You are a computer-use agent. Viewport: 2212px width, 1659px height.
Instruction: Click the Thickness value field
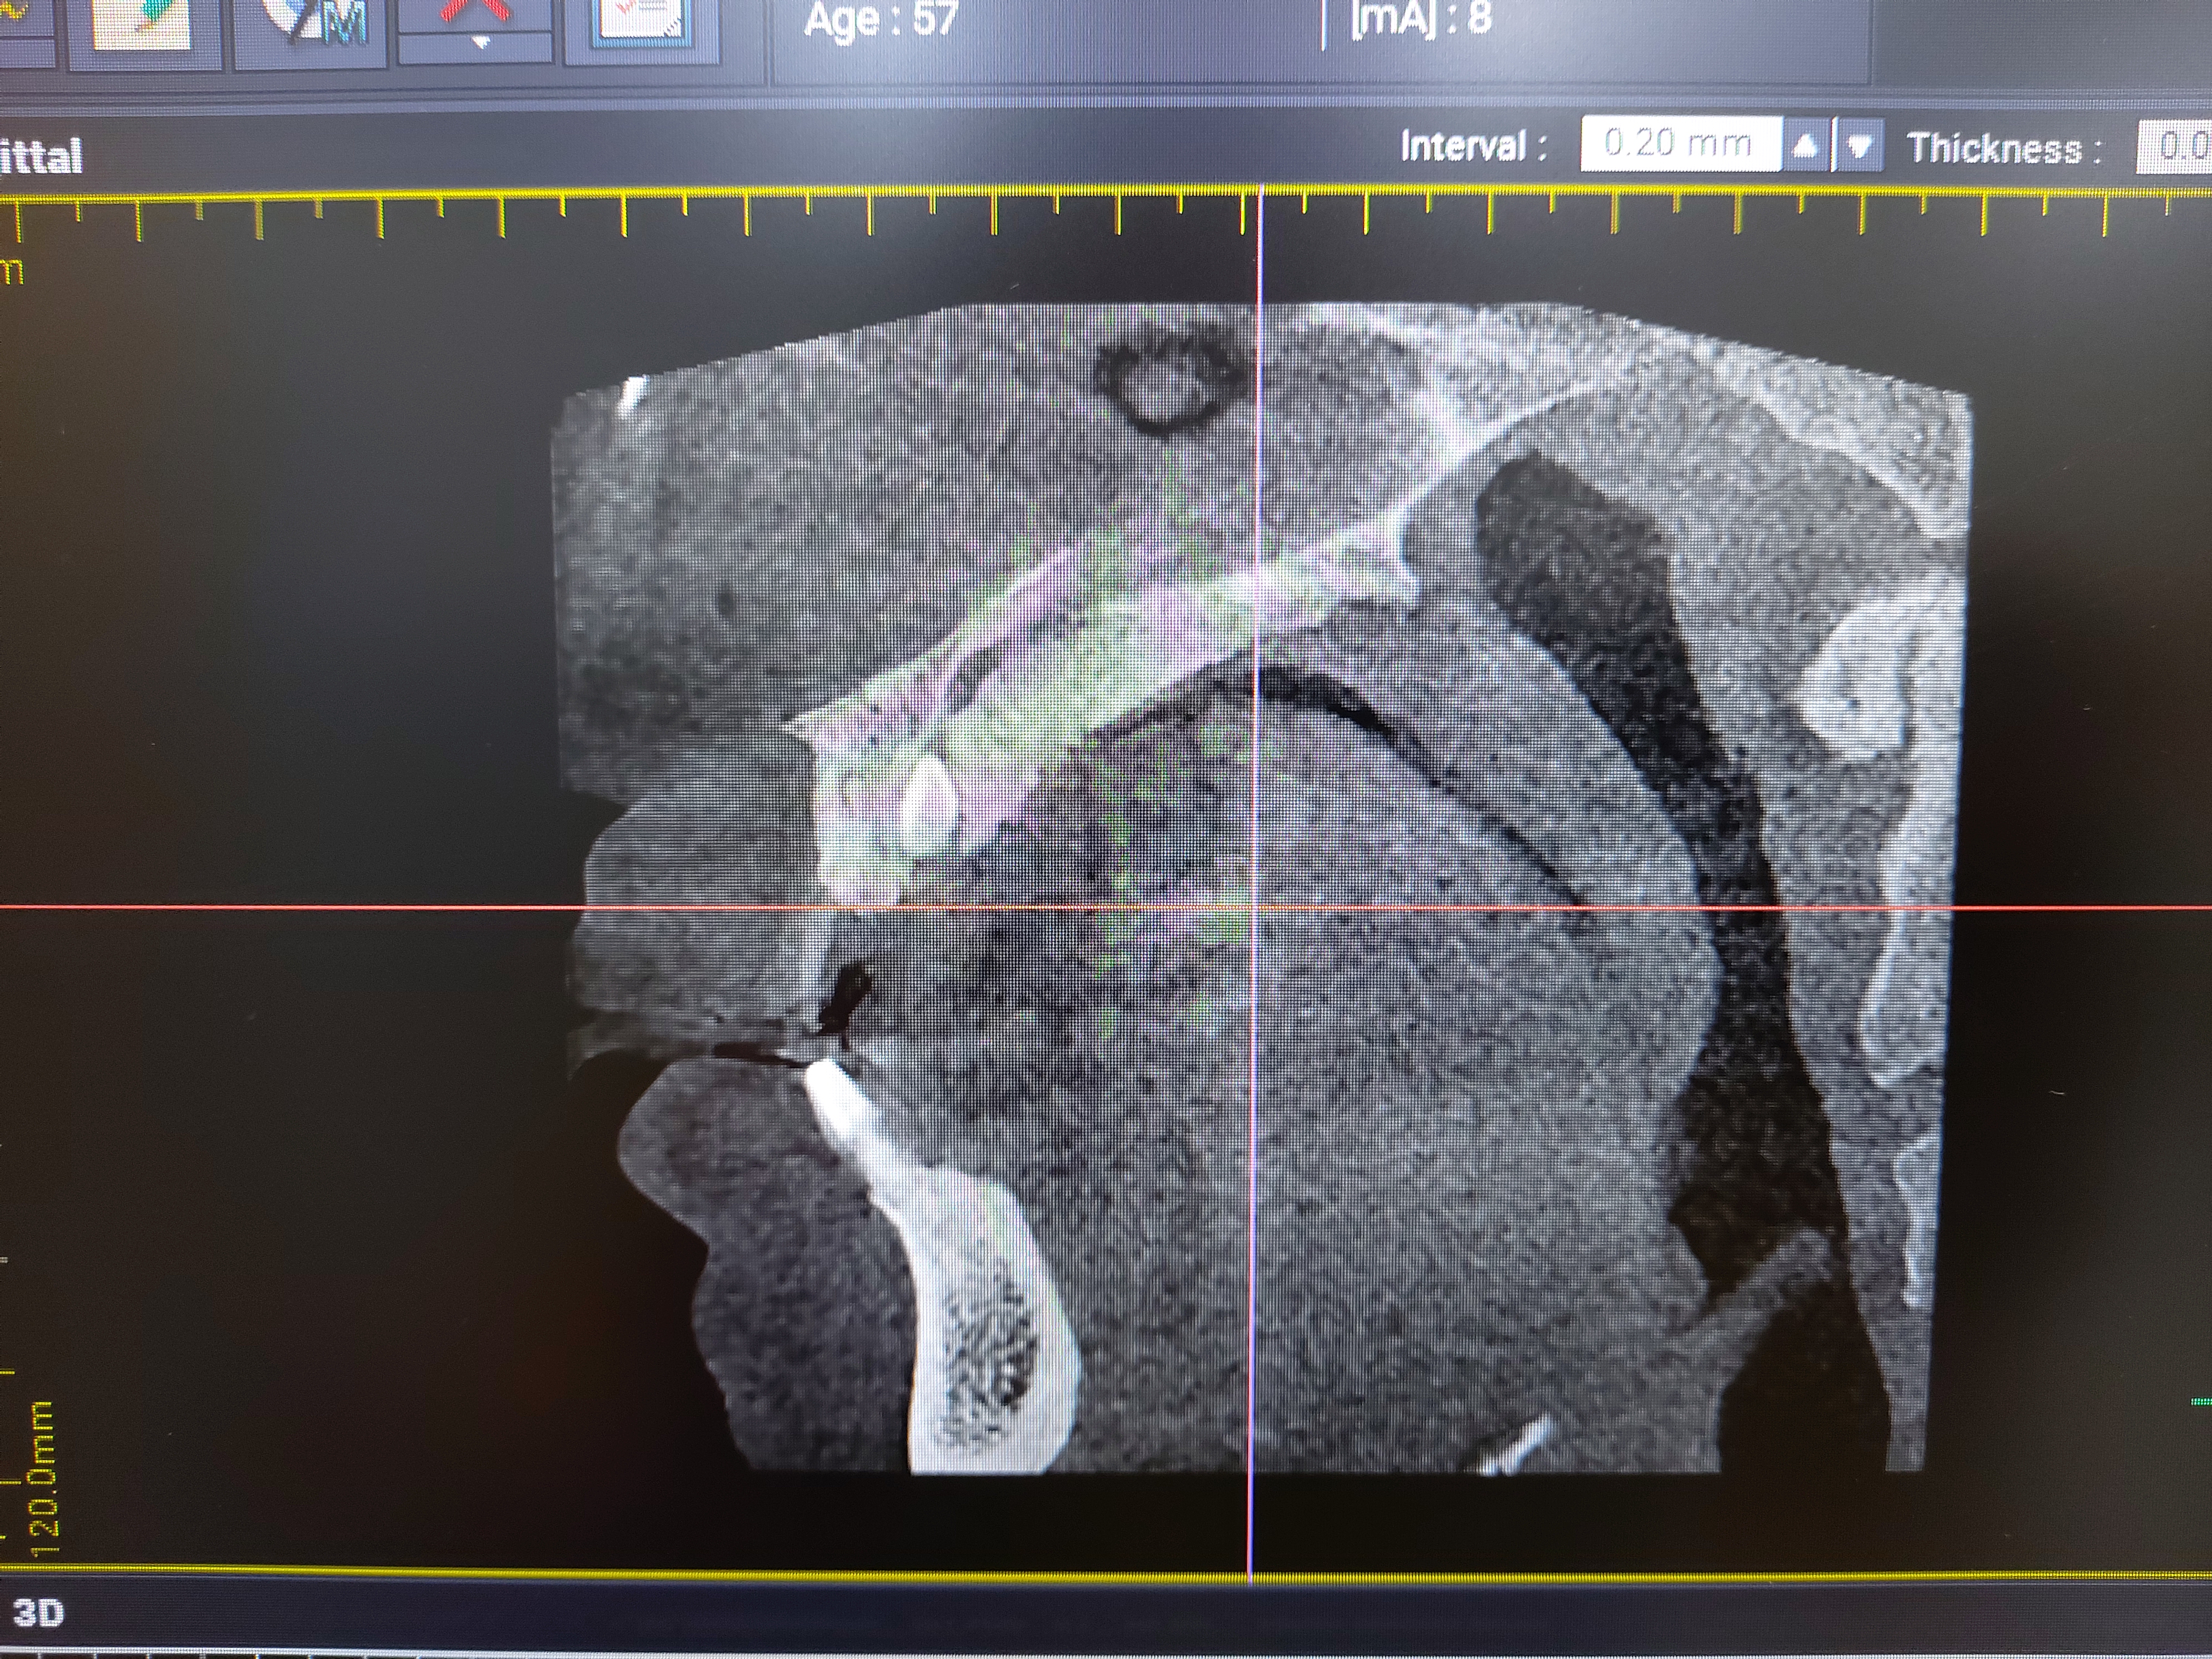[2174, 147]
